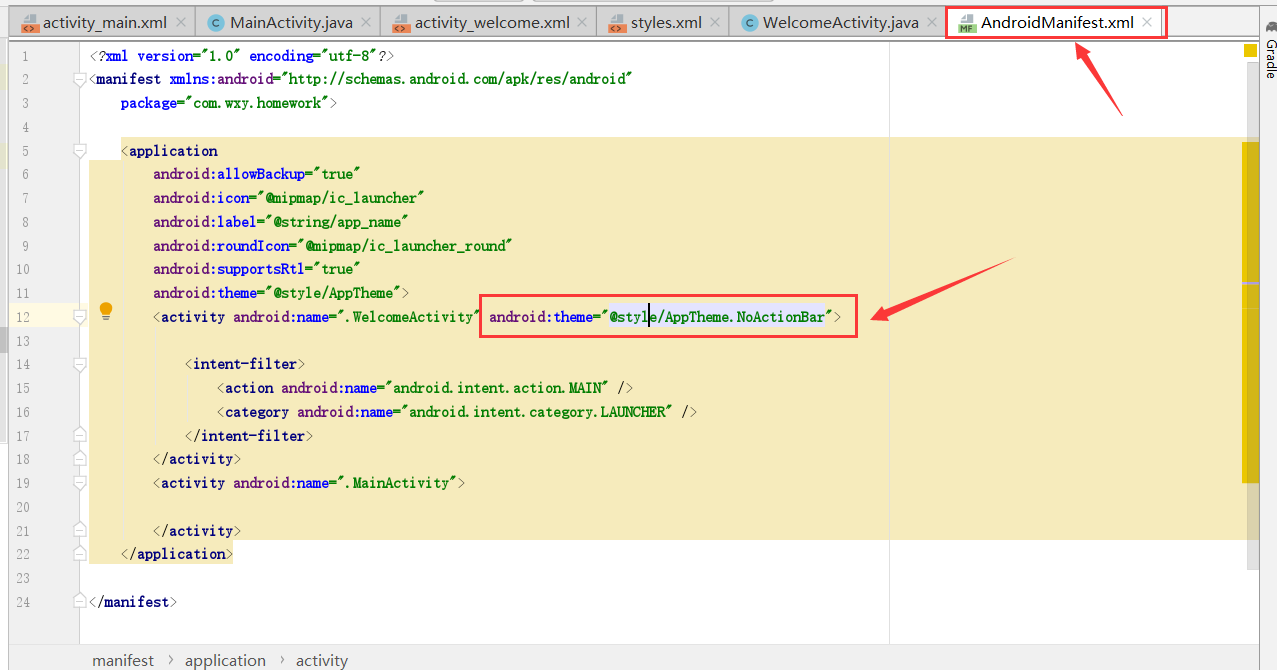Collapse the application tag fold
The height and width of the screenshot is (670, 1277).
(x=80, y=151)
